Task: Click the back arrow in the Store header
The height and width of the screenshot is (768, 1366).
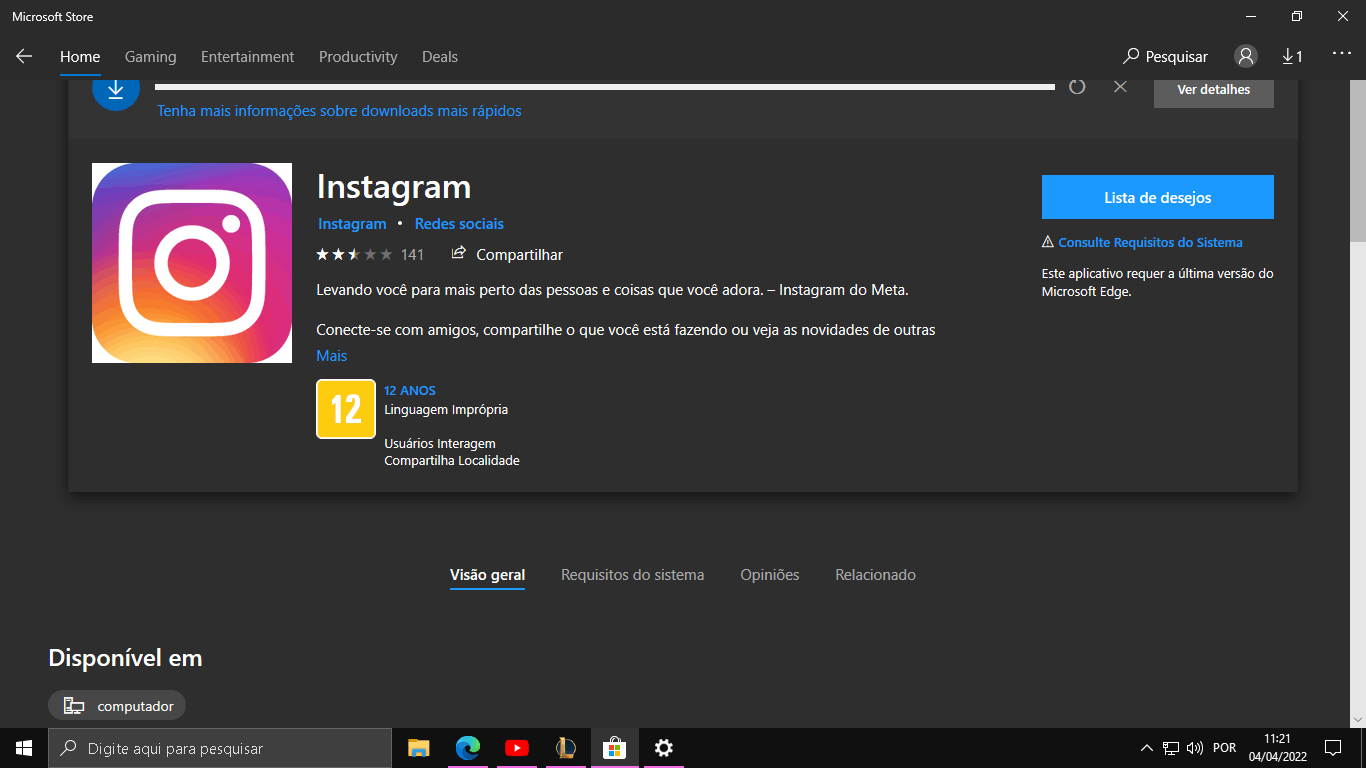Action: [x=24, y=57]
